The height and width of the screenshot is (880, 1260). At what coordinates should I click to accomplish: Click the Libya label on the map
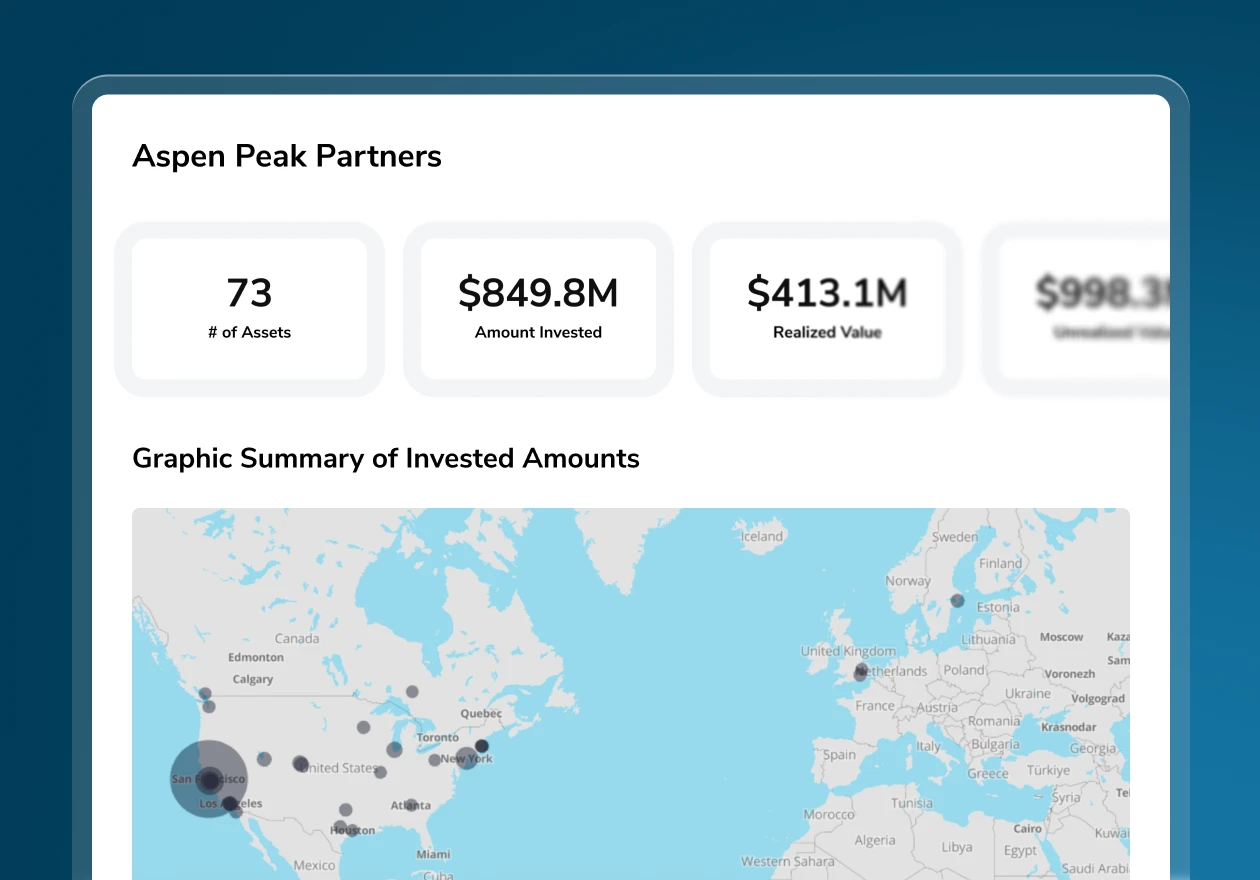[x=957, y=847]
